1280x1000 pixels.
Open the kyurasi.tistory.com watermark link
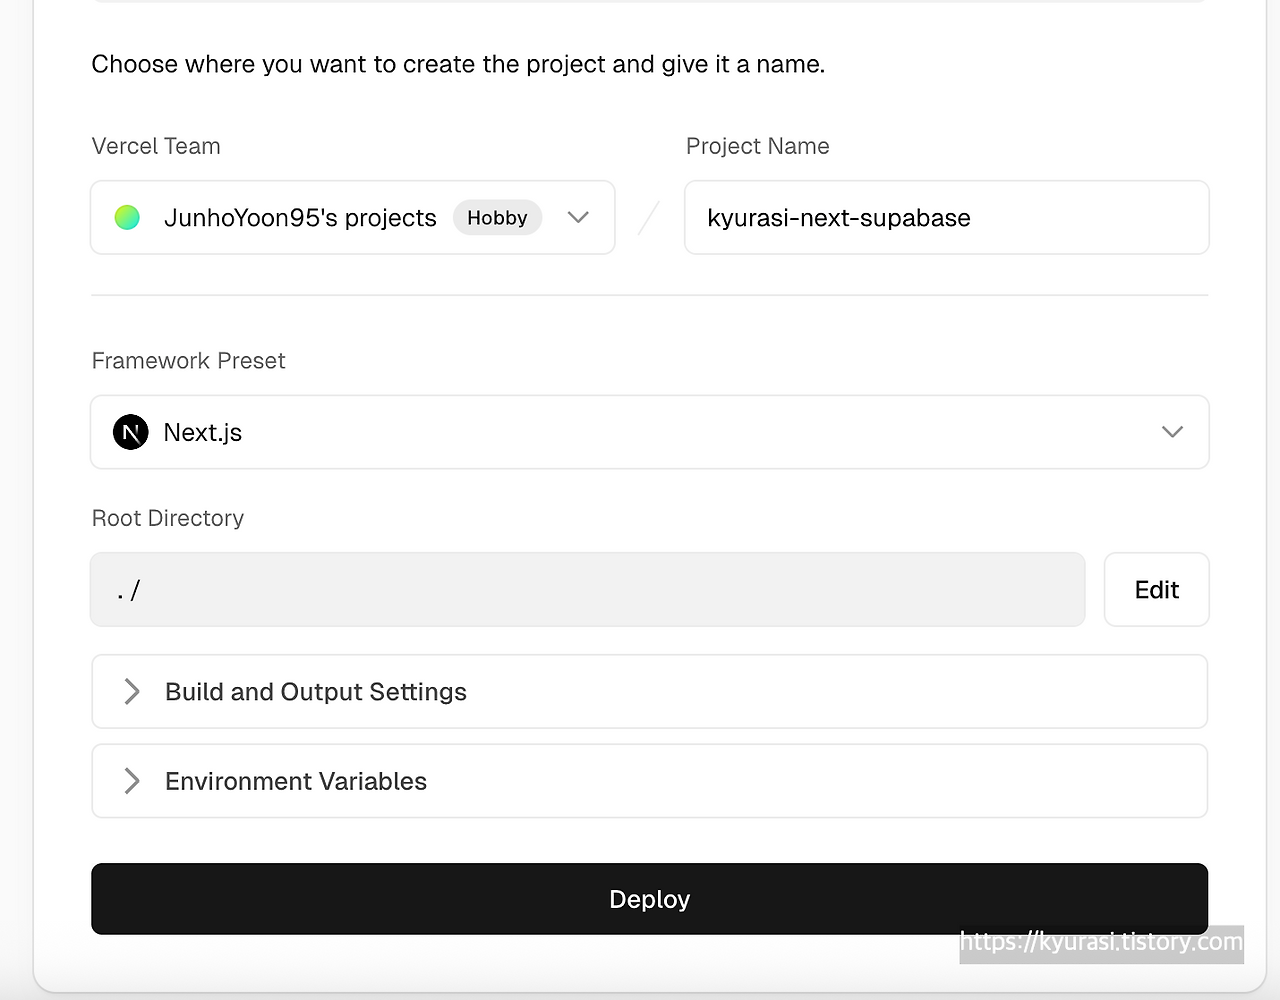point(1101,942)
